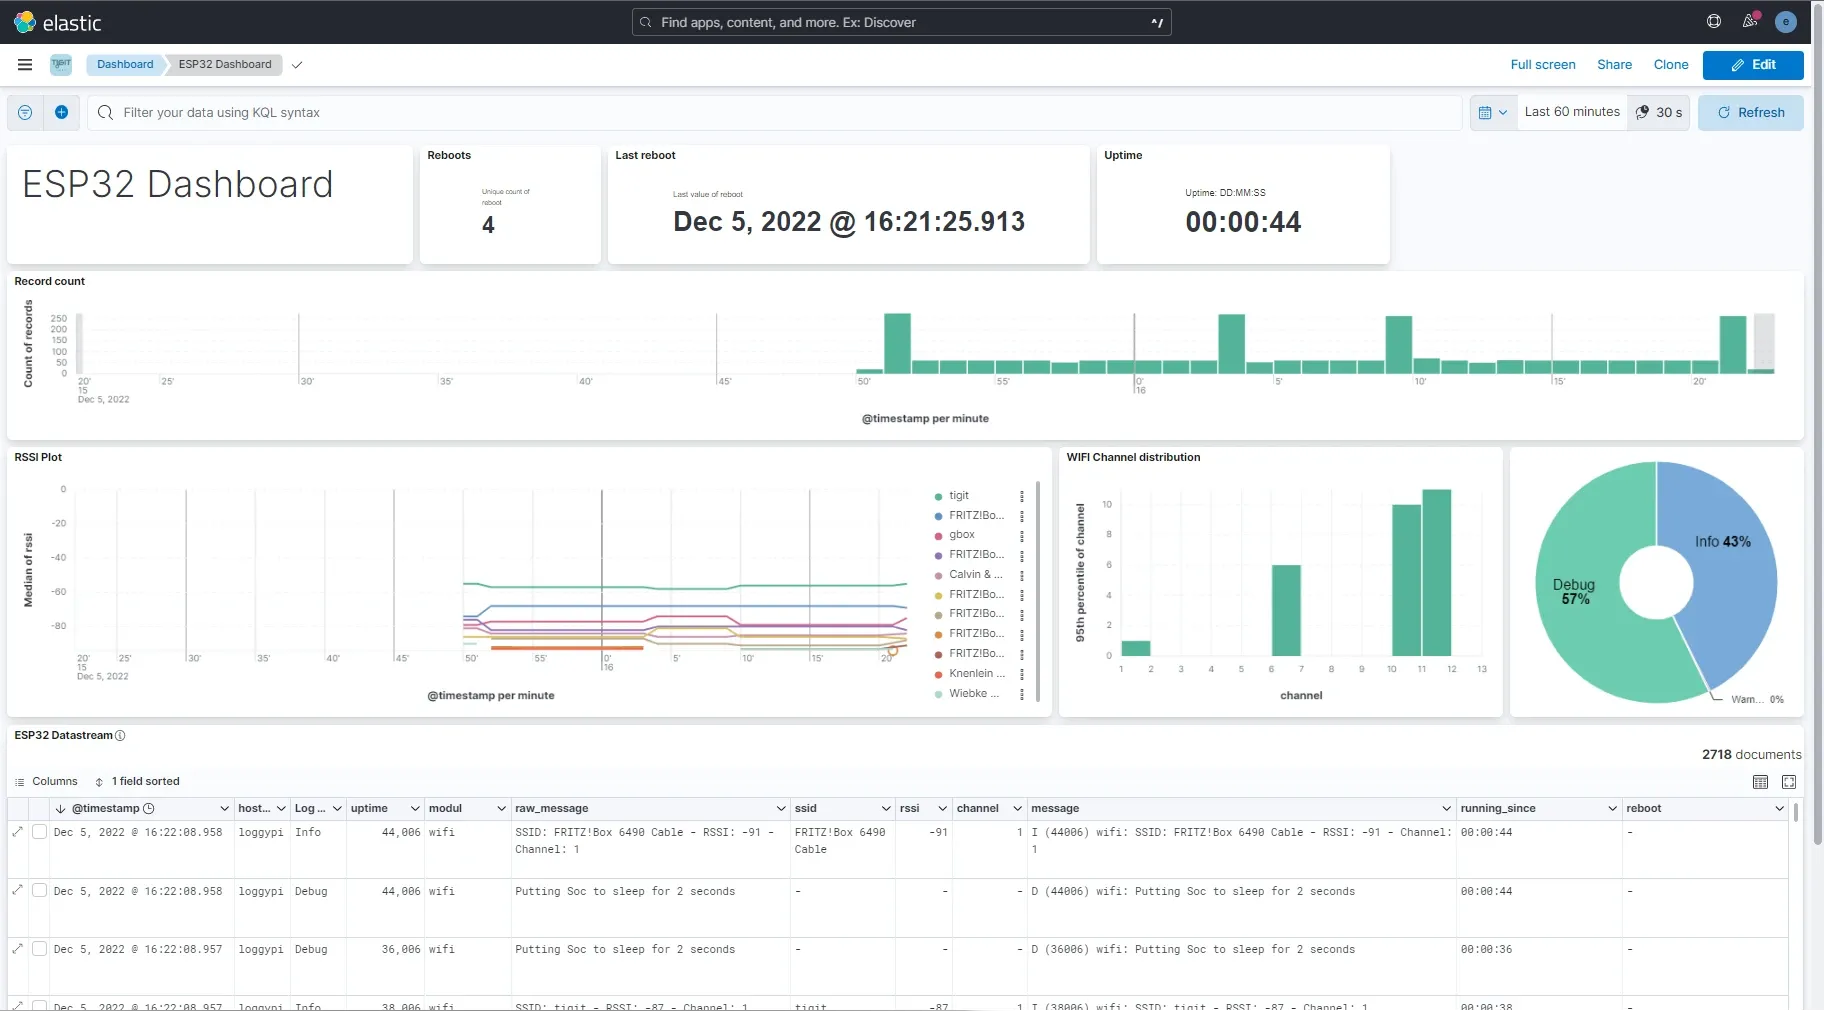The image size is (1824, 1011).
Task: Select checkbox for first Debug row 44,006 uptime
Action: click(40, 890)
